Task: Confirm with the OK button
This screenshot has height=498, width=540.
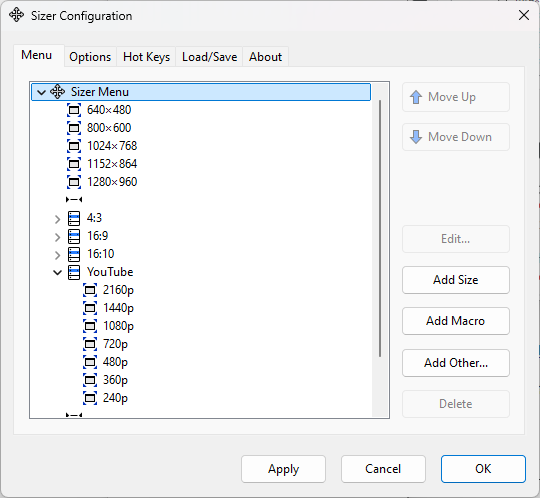Action: click(x=483, y=469)
